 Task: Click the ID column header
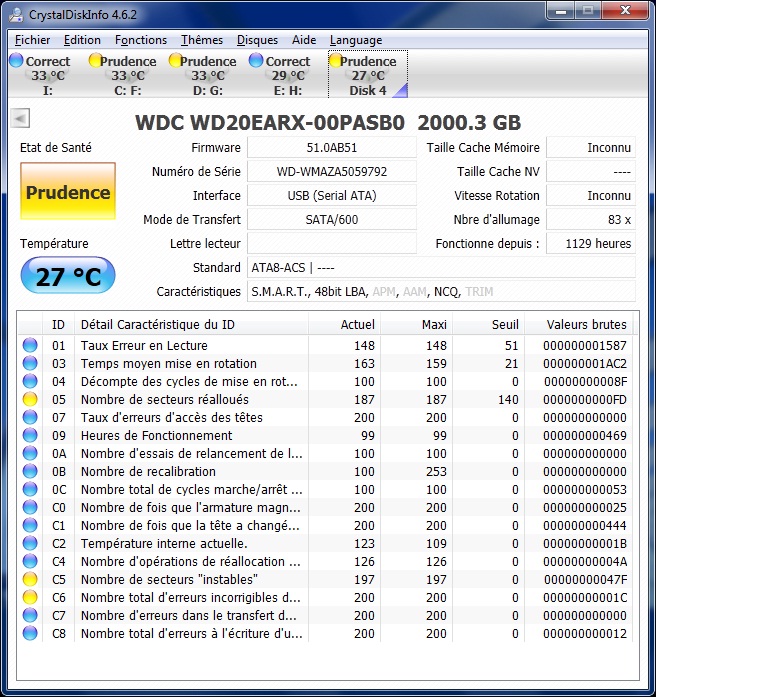click(x=58, y=324)
